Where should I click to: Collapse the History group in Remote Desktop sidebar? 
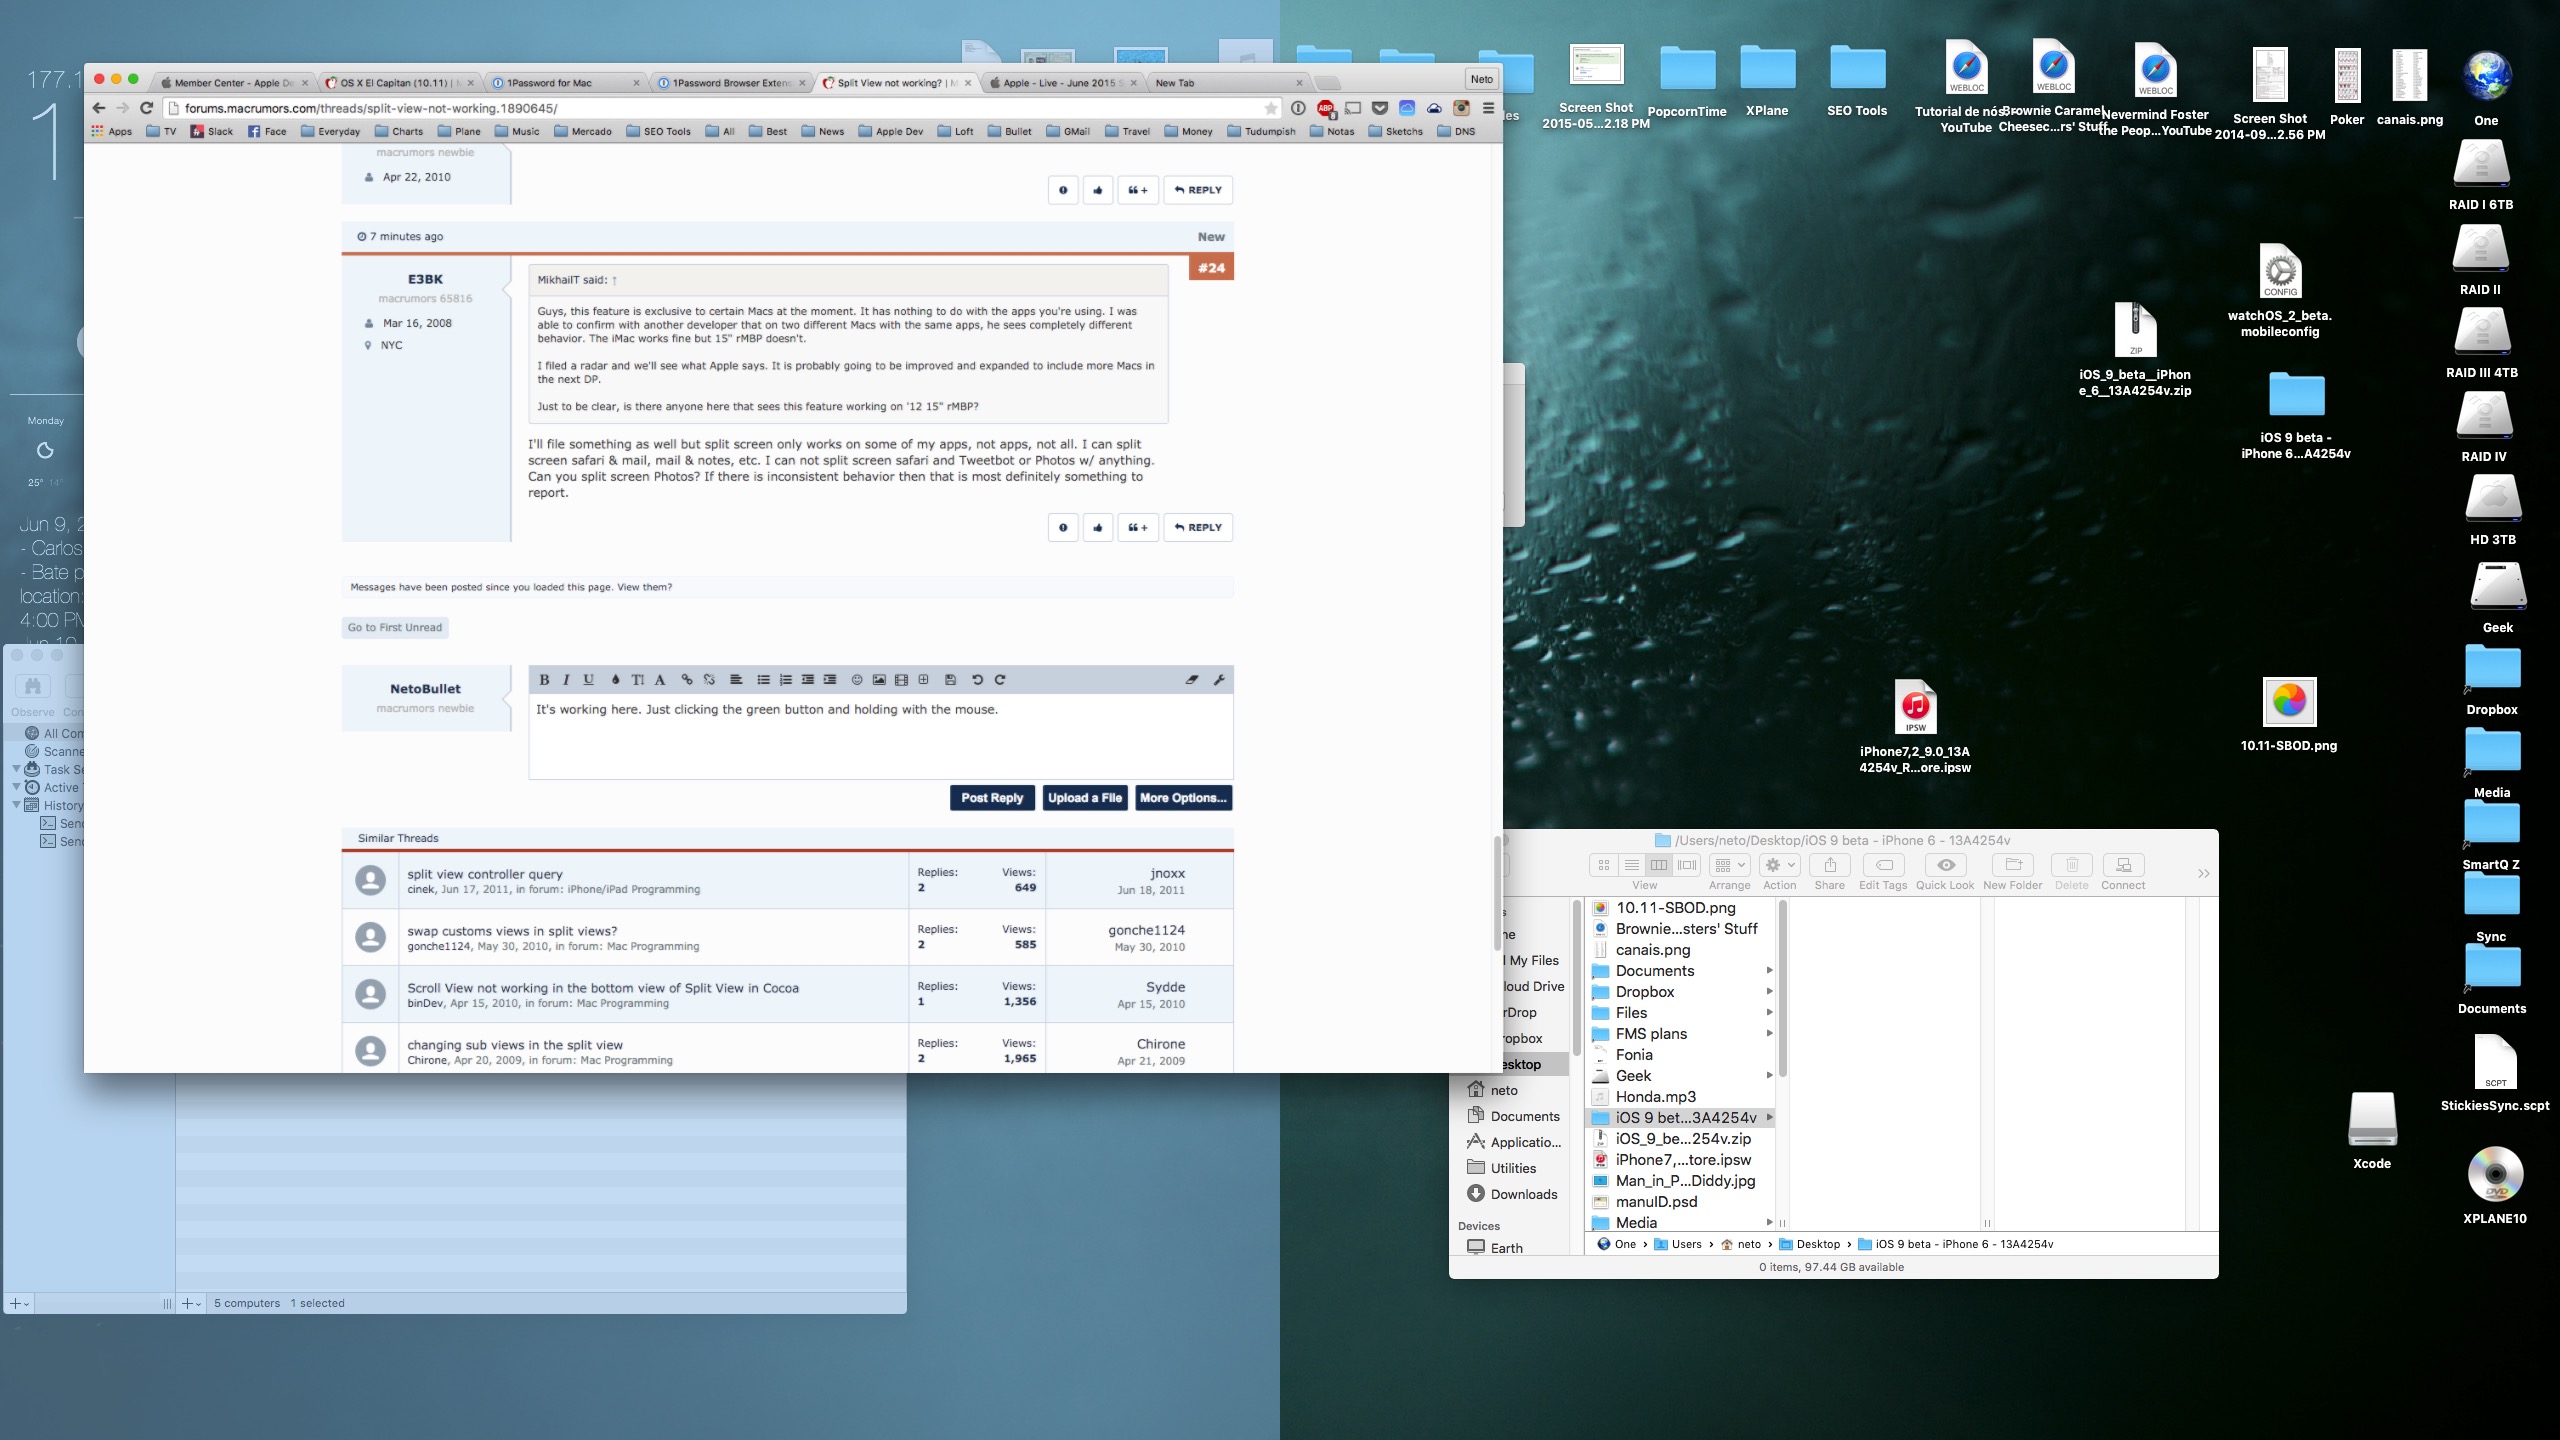pos(16,805)
